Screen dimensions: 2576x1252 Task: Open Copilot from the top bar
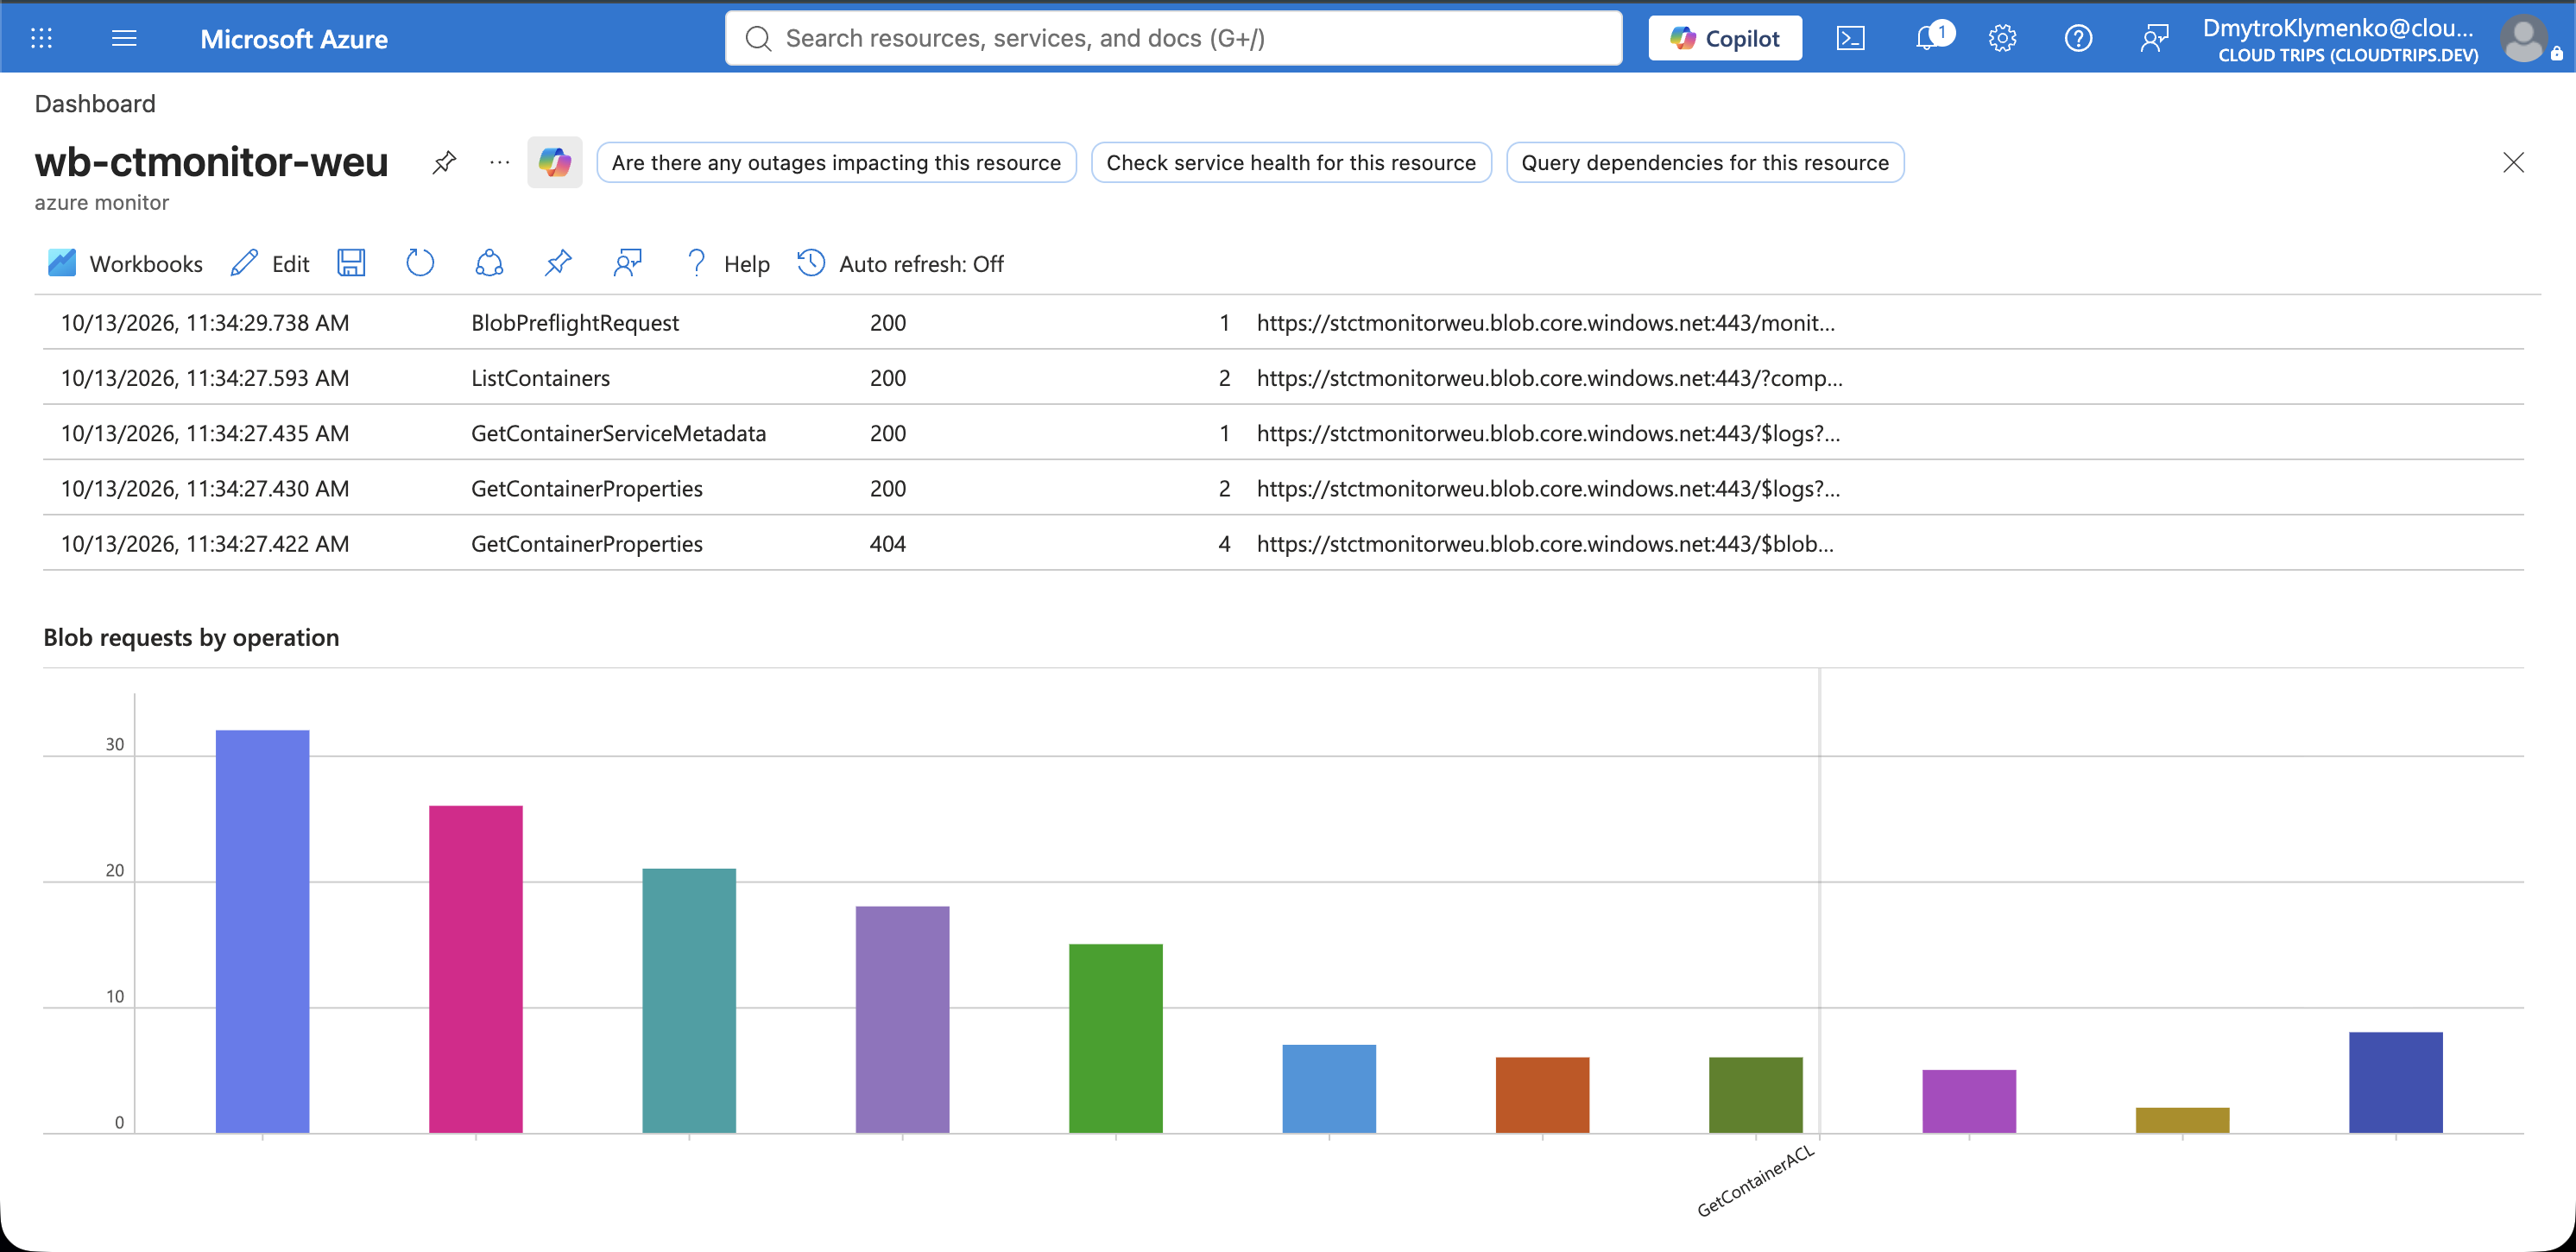[1725, 38]
